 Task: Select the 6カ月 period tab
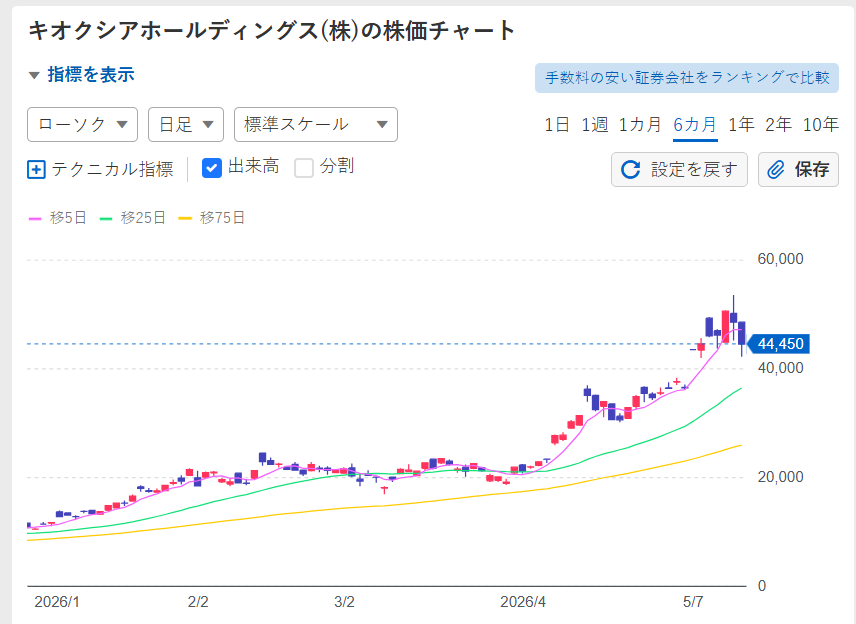click(x=695, y=124)
